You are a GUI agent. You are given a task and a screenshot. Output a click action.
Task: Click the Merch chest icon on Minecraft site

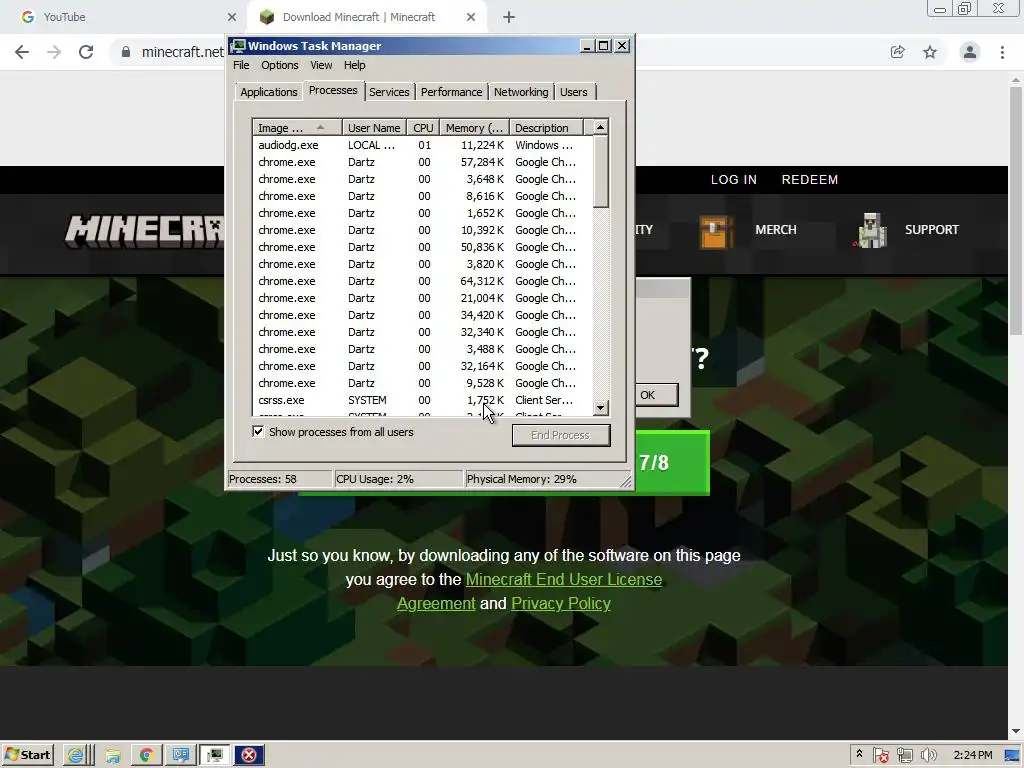pyautogui.click(x=715, y=231)
